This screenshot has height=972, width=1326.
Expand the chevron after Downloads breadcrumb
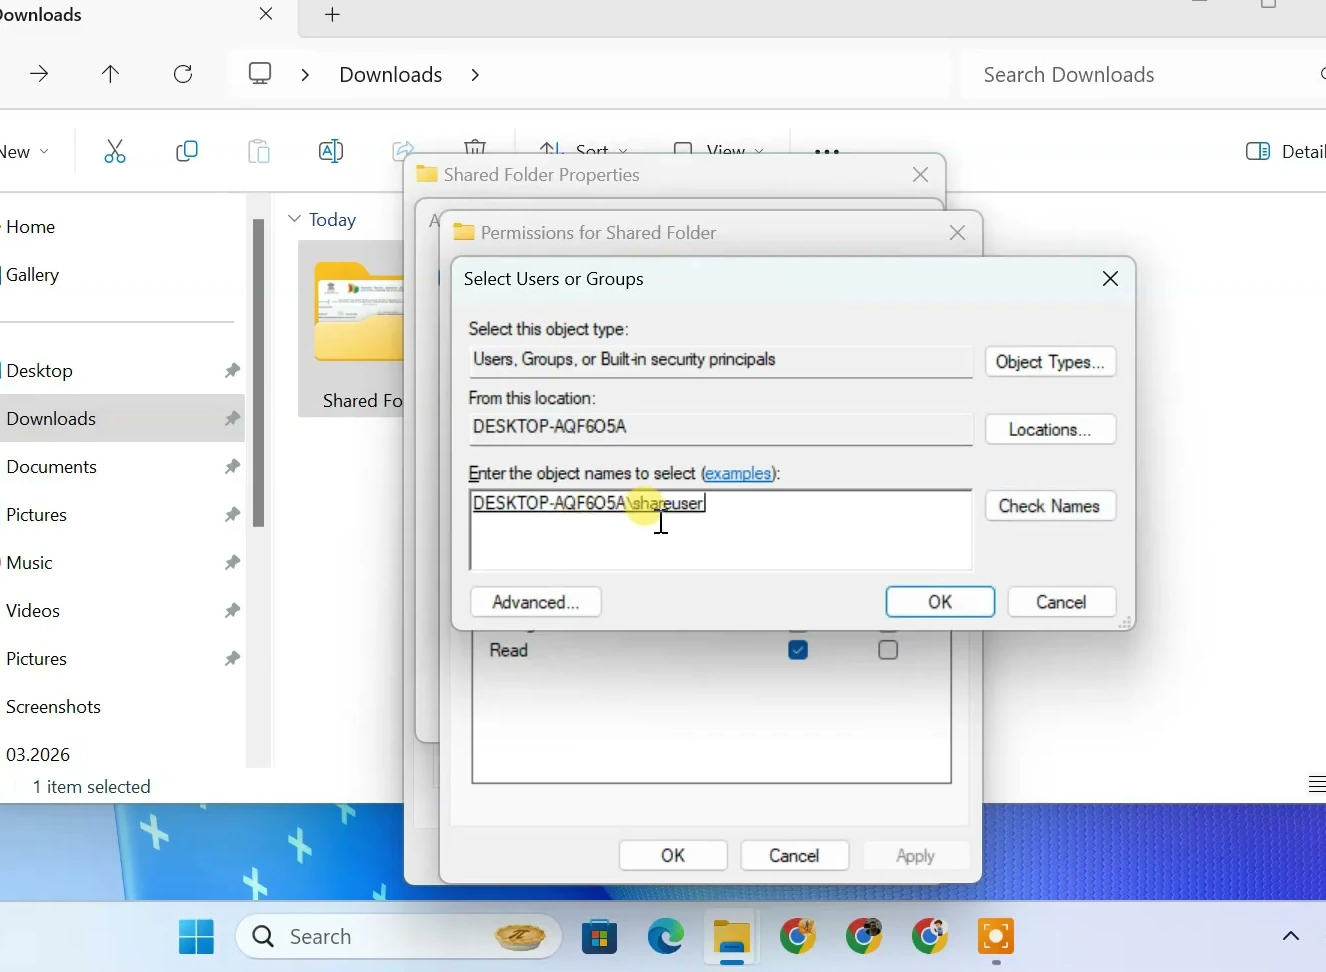[476, 75]
